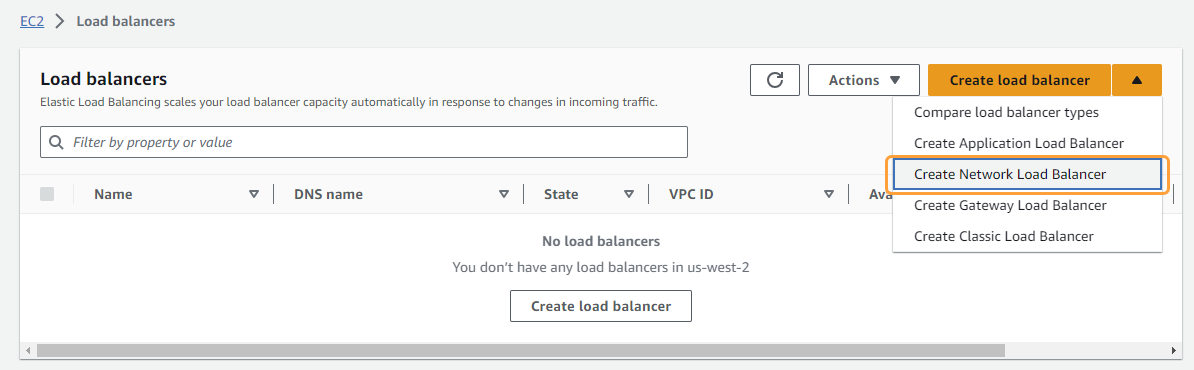Focus the Filter by property or value field
The height and width of the screenshot is (370, 1194).
[x=364, y=142]
